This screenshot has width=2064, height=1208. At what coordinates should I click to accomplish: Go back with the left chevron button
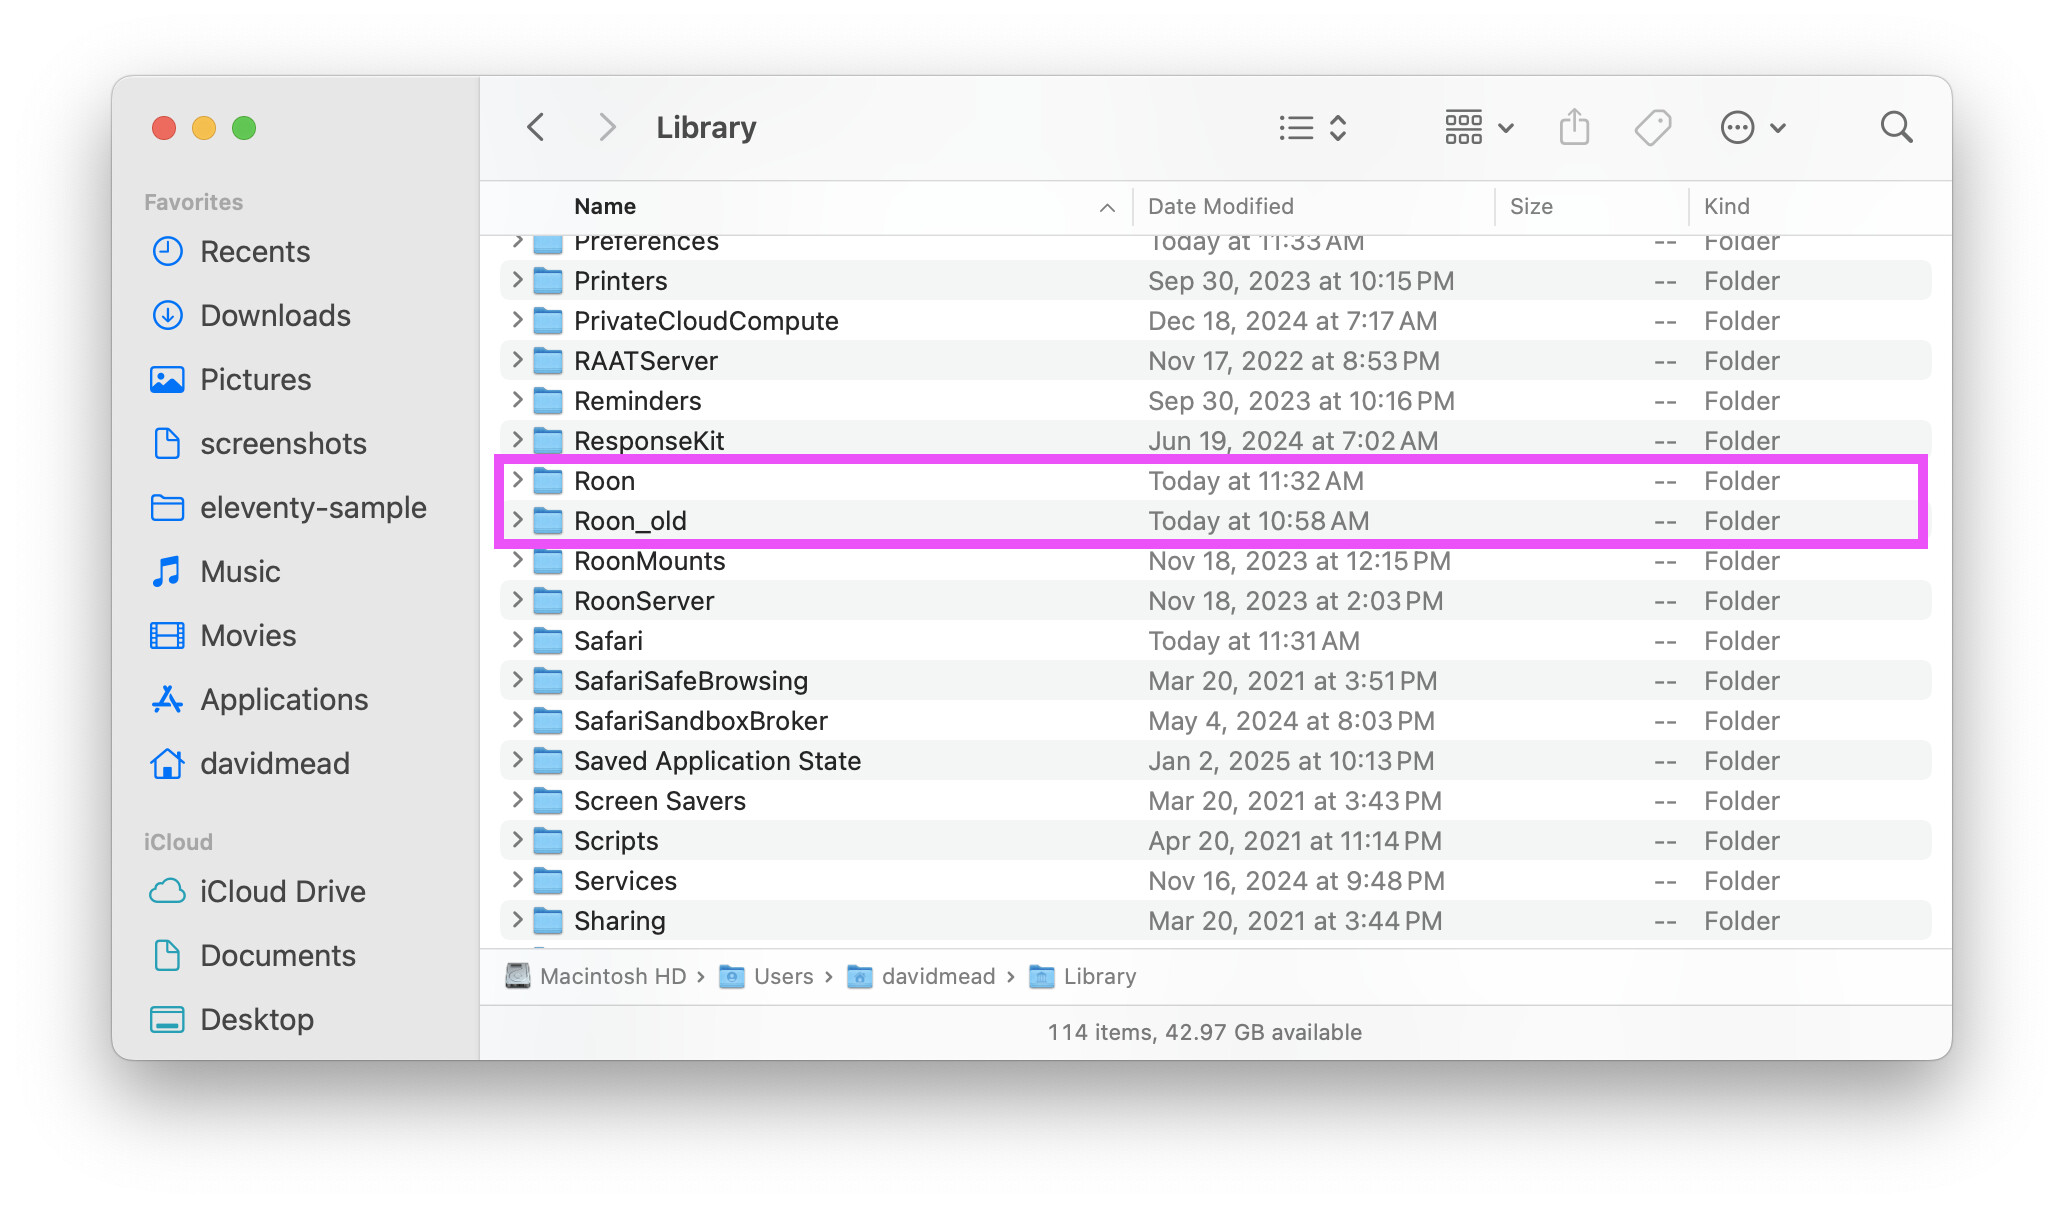[x=536, y=128]
